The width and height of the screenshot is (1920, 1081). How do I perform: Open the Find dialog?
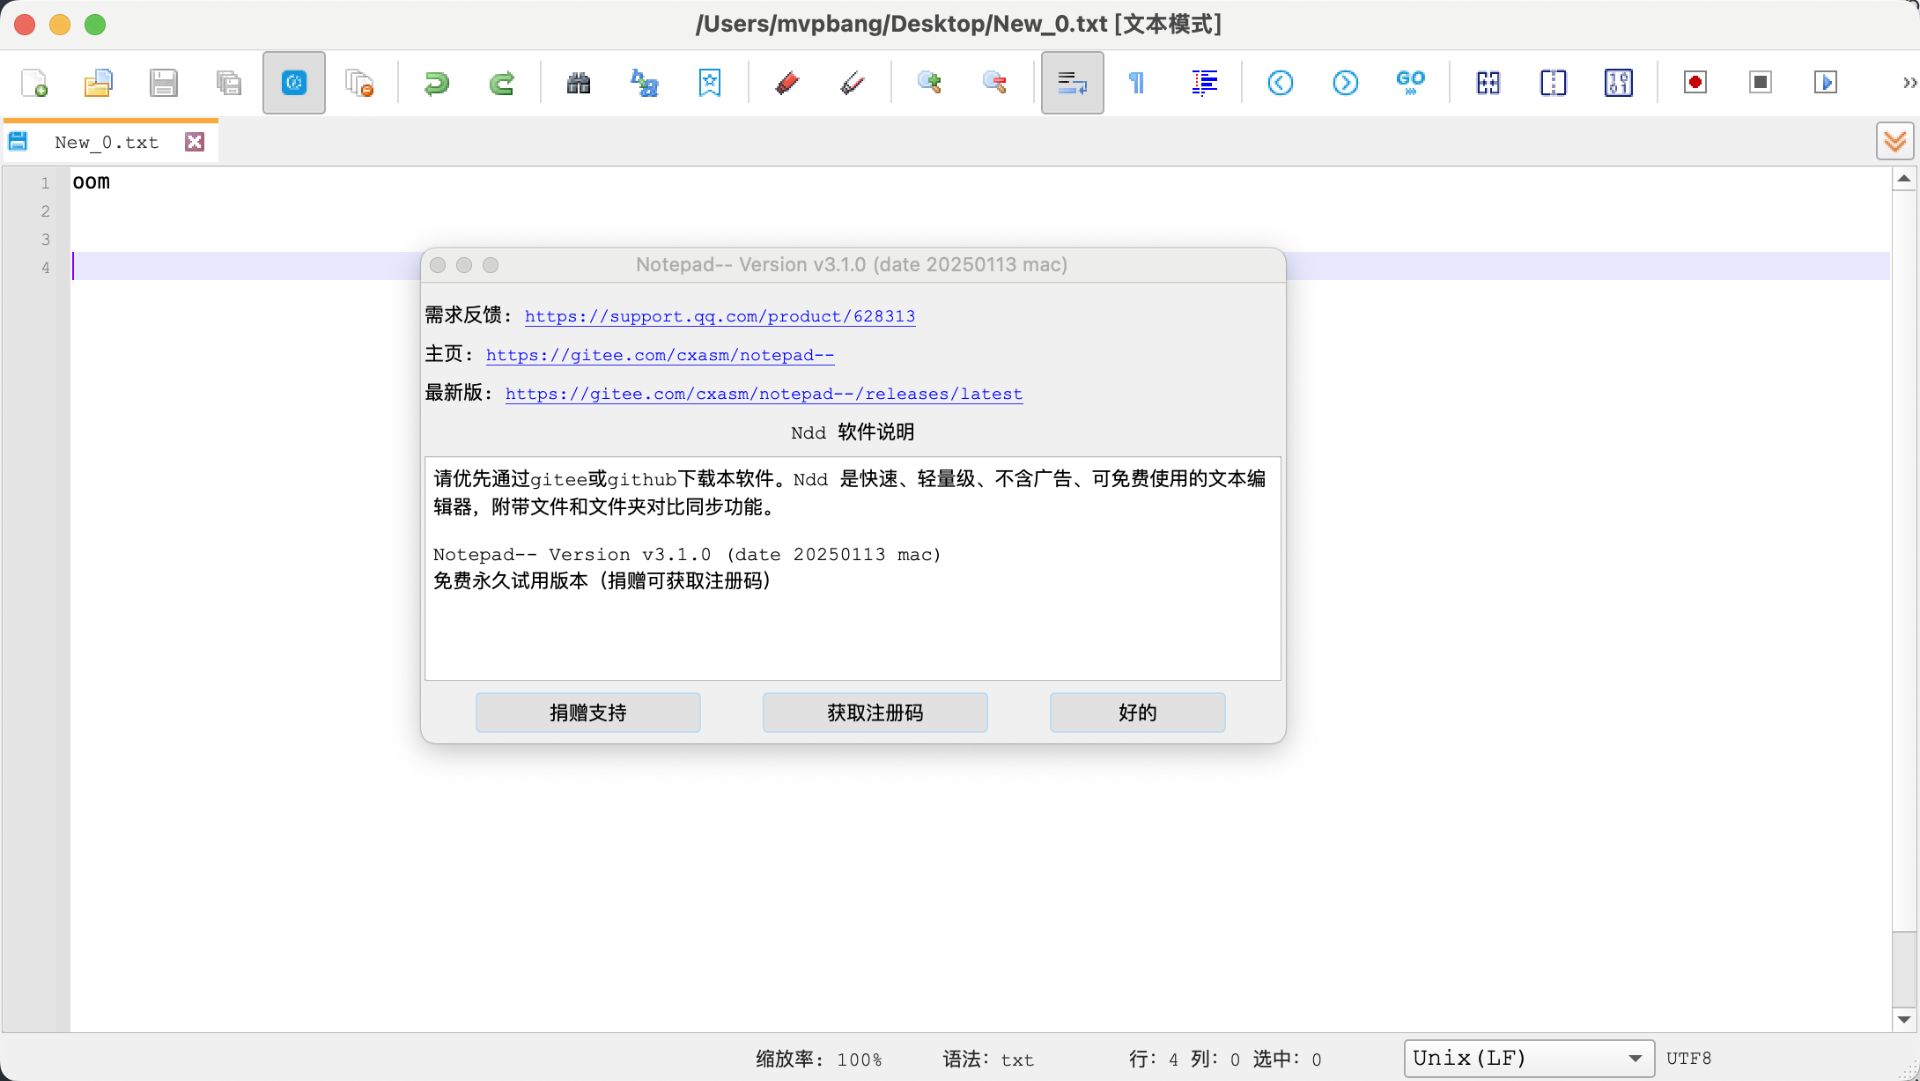(x=578, y=83)
